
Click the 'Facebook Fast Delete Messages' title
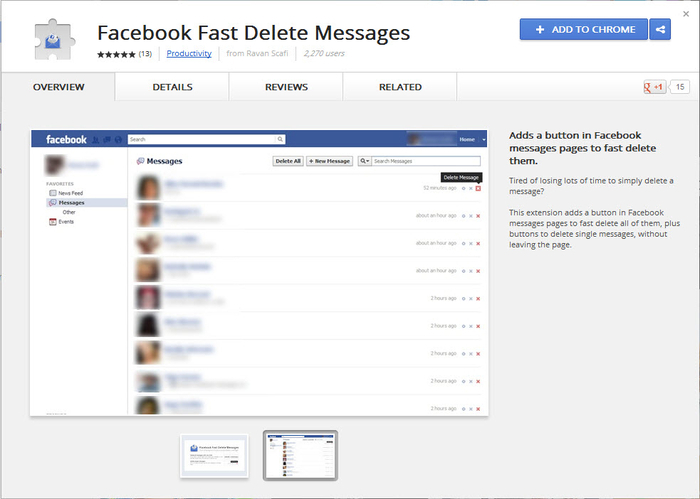[254, 33]
